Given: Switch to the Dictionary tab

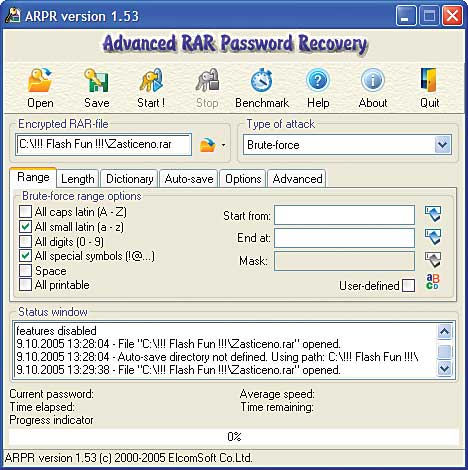Looking at the screenshot, I should pyautogui.click(x=129, y=179).
